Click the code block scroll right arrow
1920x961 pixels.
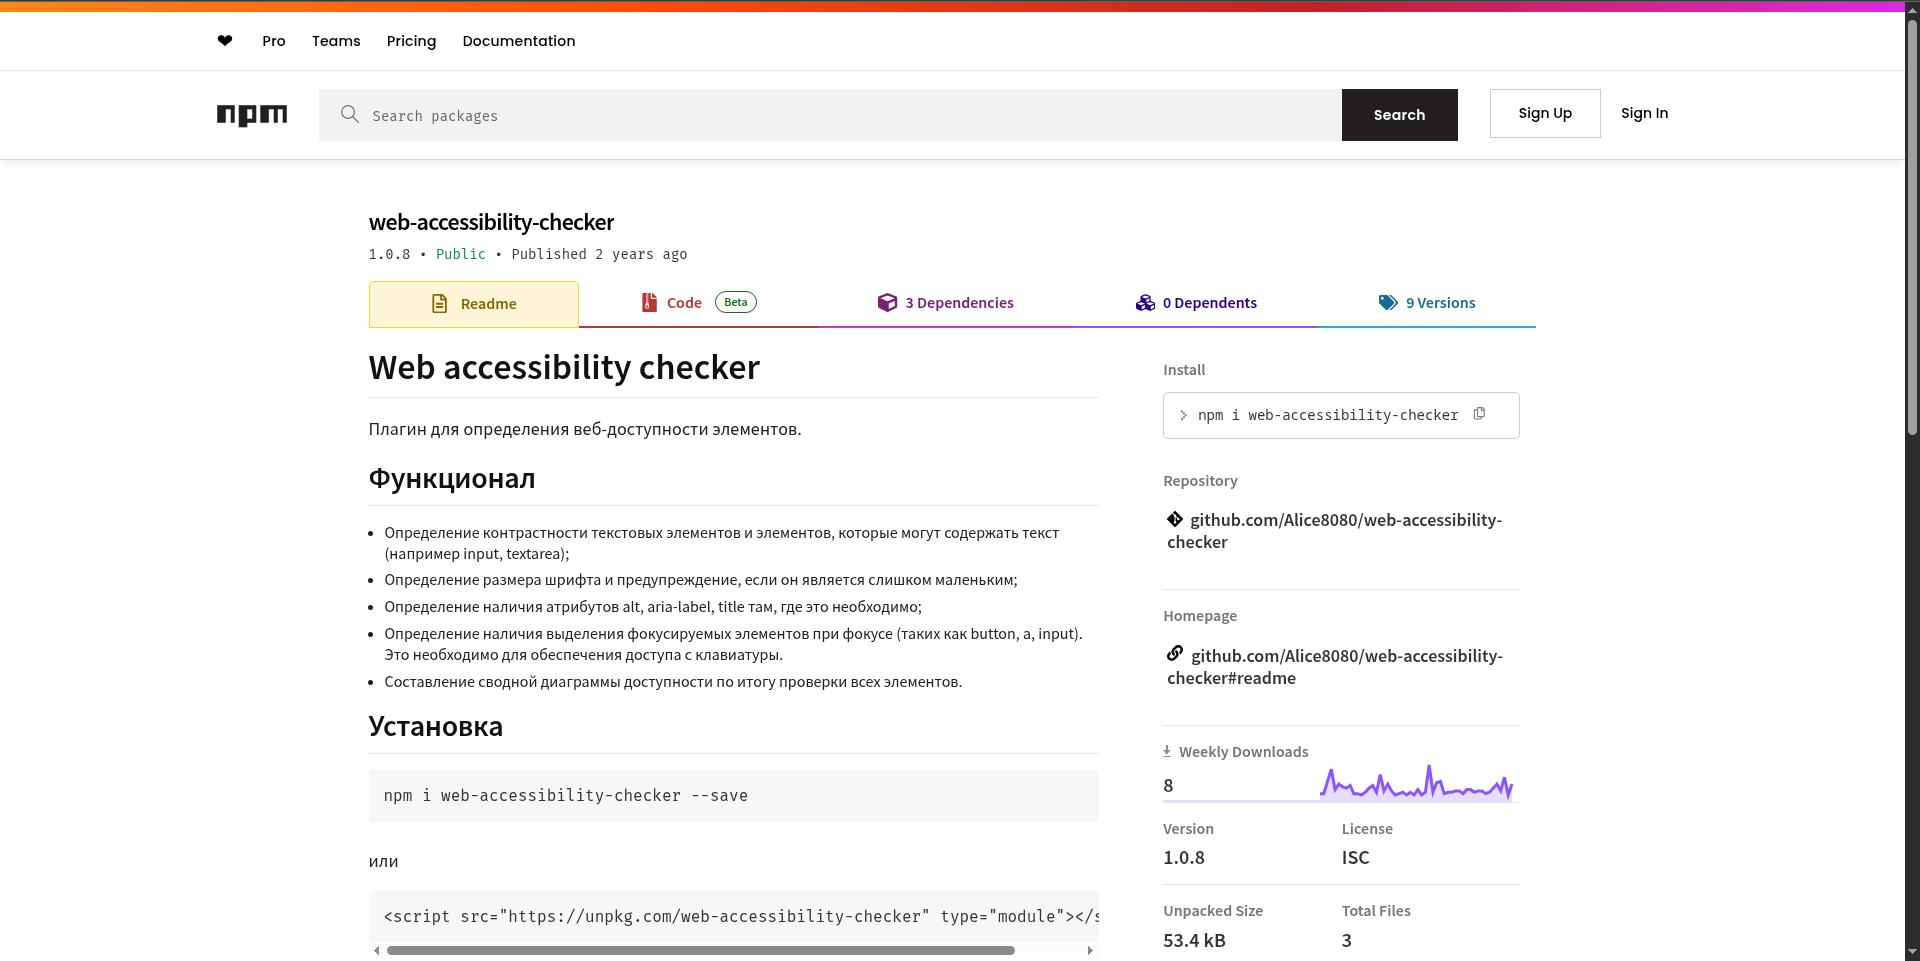click(1090, 950)
